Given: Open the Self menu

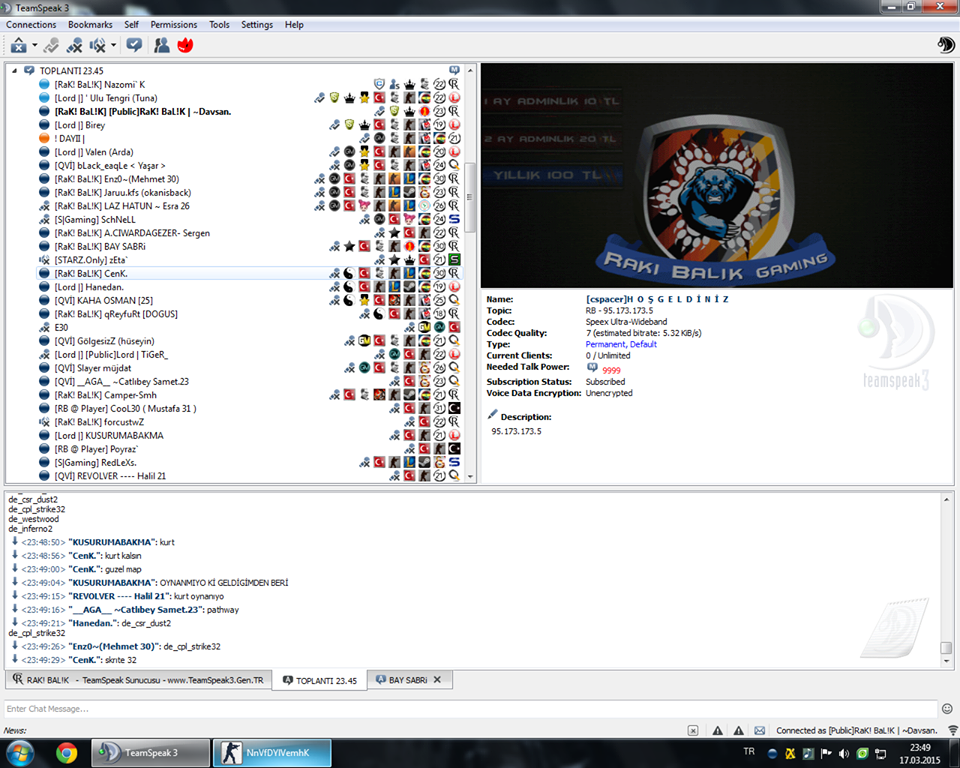Looking at the screenshot, I should point(131,24).
